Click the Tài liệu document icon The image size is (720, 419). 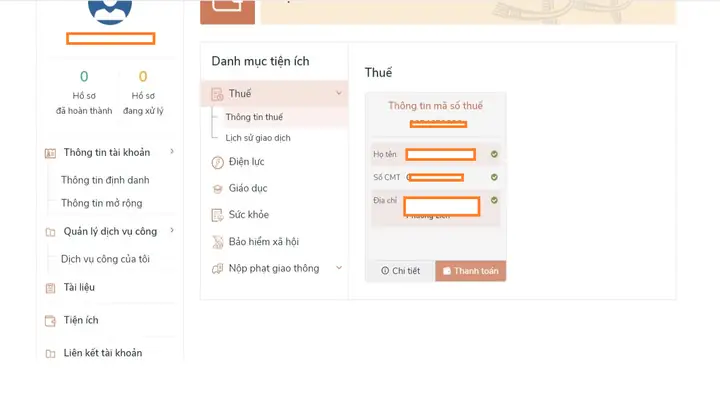(x=50, y=288)
